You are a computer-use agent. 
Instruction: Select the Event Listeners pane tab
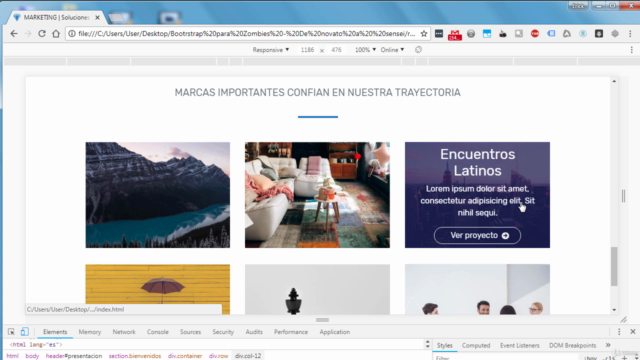[520, 345]
